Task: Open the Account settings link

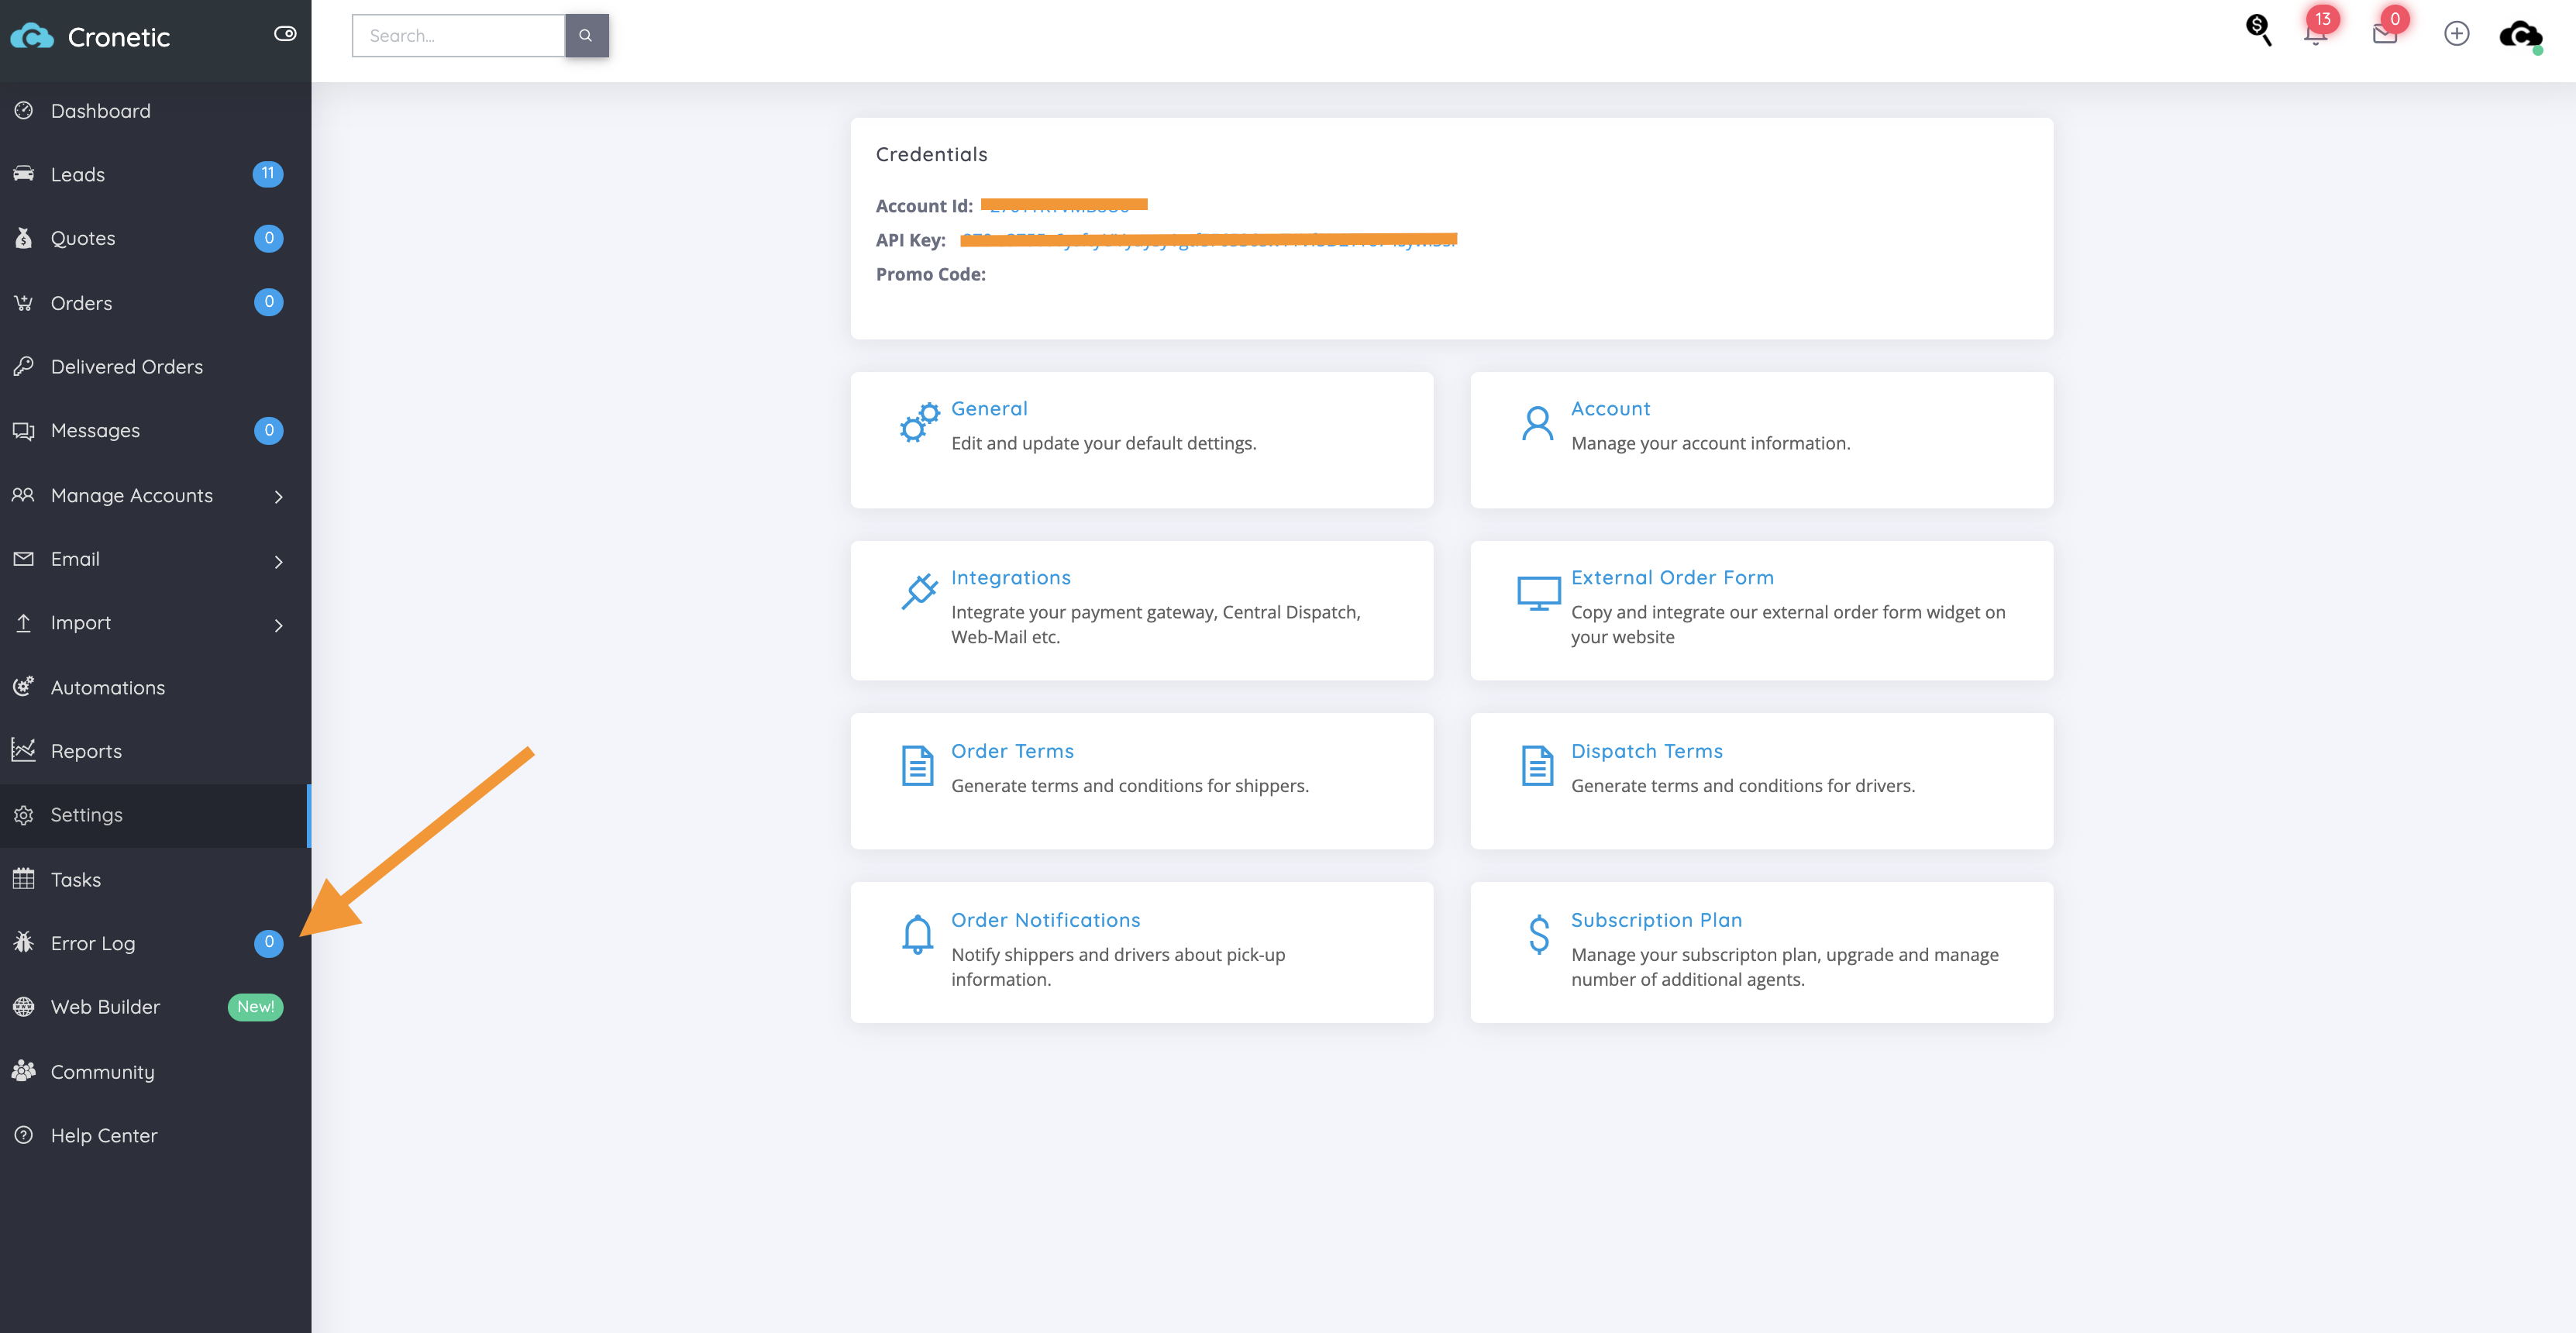Action: (1610, 408)
